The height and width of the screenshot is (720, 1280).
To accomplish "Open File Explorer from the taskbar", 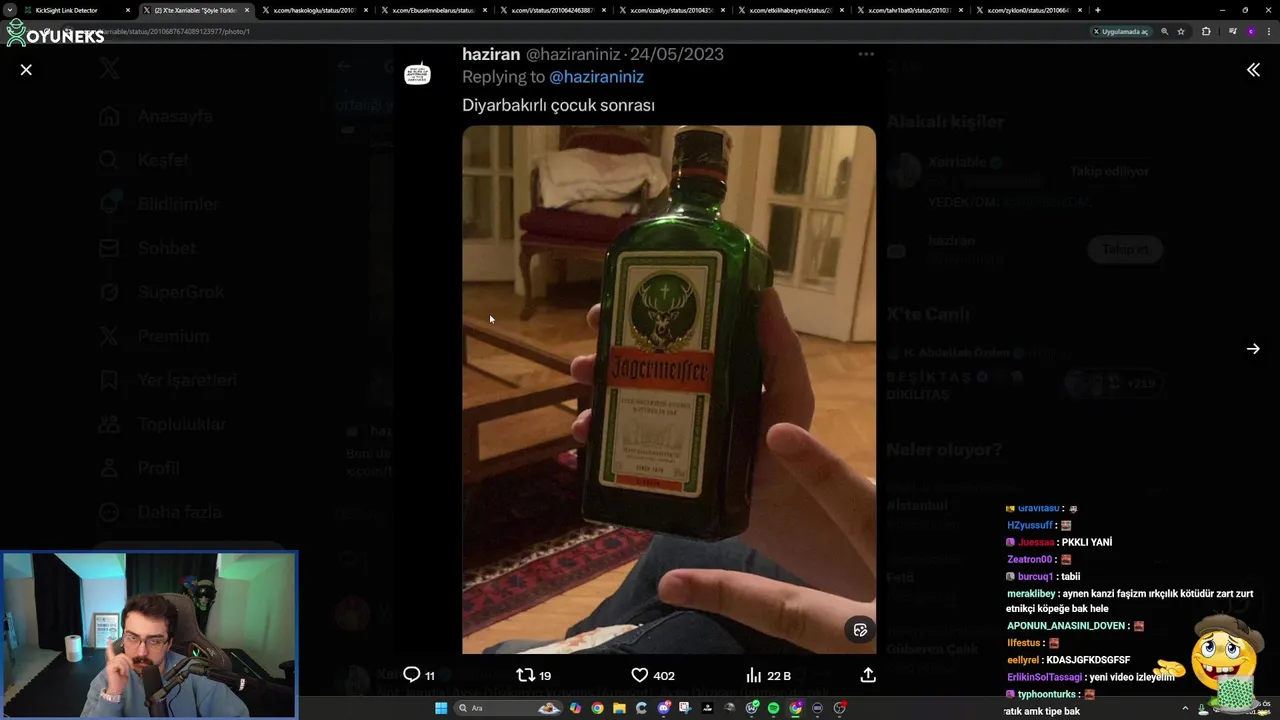I will click(x=619, y=708).
